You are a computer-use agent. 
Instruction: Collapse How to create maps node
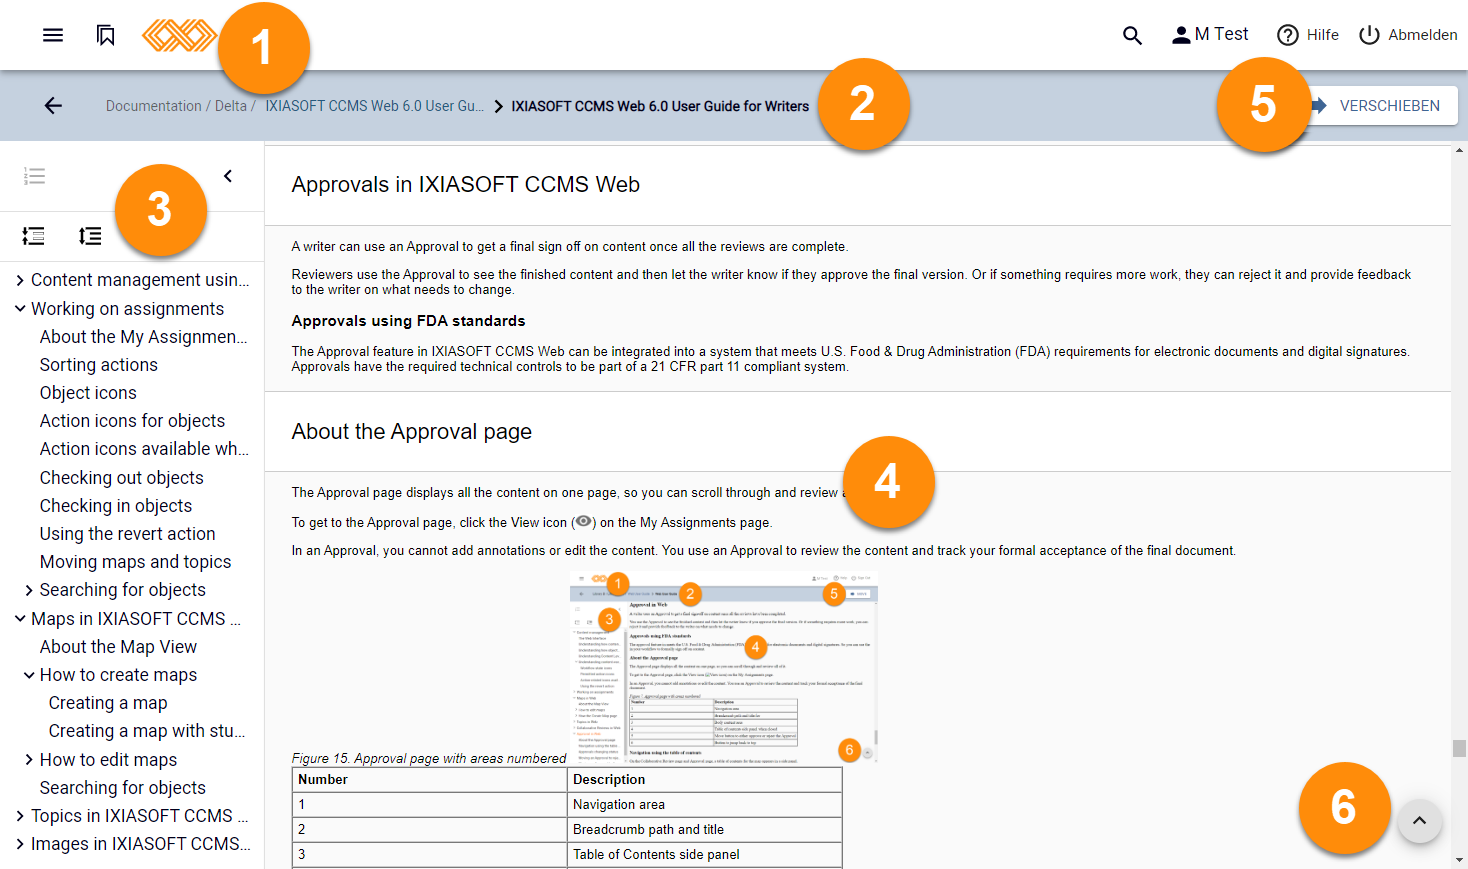29,675
